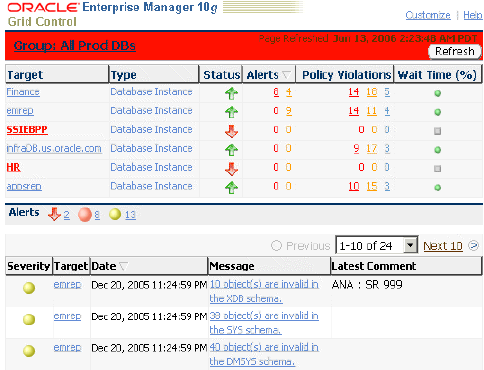
Task: Click the yellow warning ball in Alerts summary
Action: click(x=115, y=214)
